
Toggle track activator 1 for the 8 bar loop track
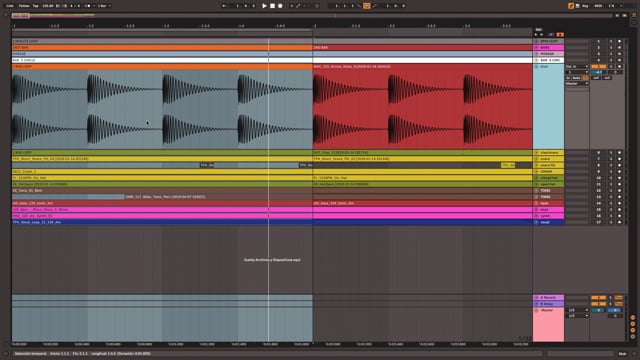(599, 41)
